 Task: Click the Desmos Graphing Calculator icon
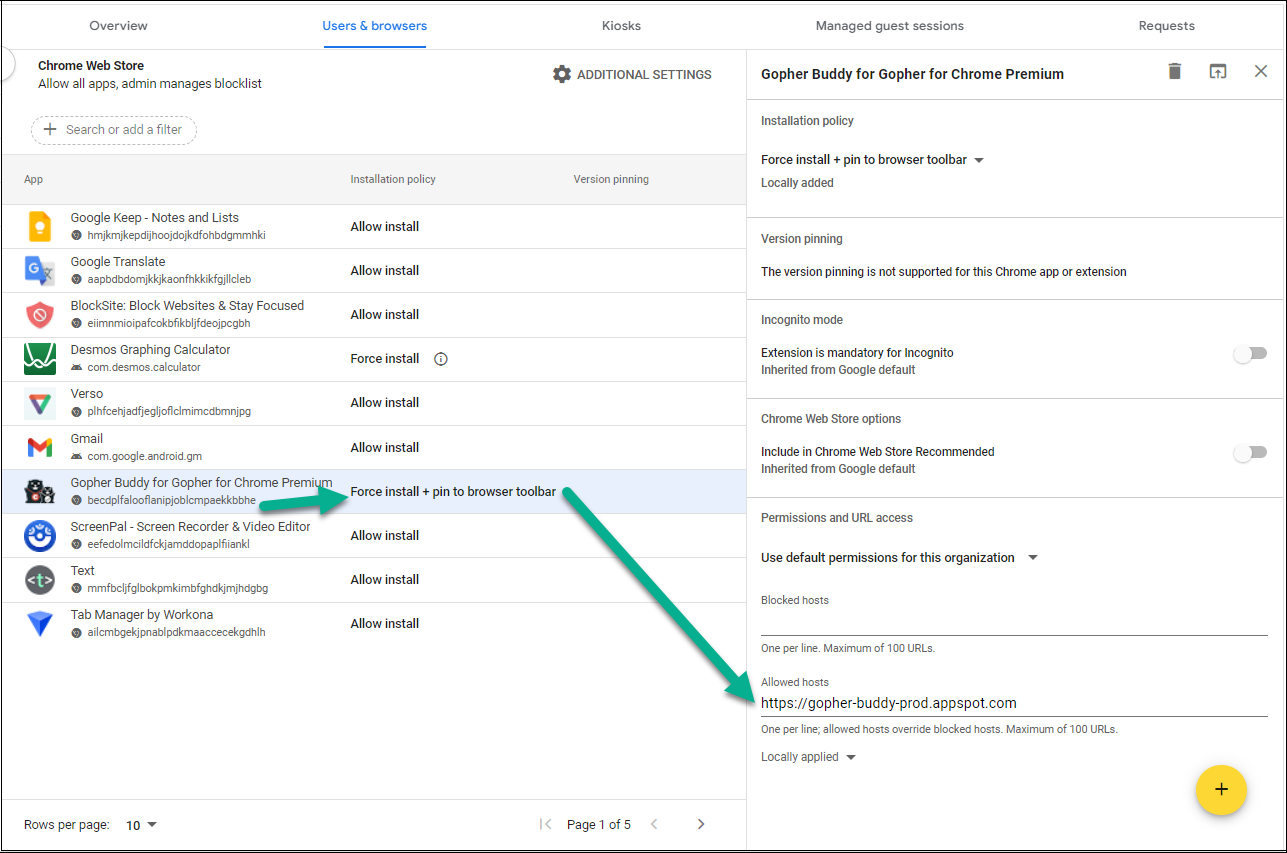point(39,359)
